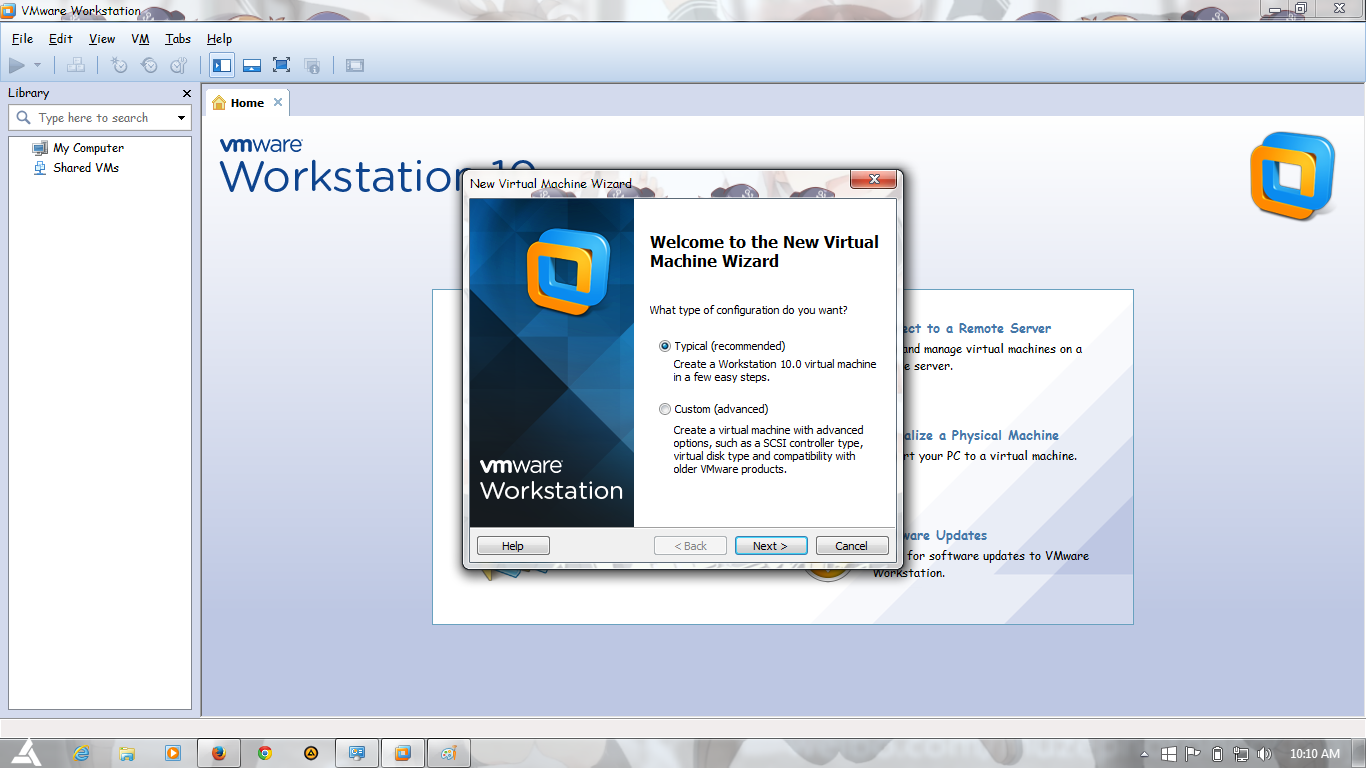
Task: Open the Tabs menu
Action: [x=177, y=39]
